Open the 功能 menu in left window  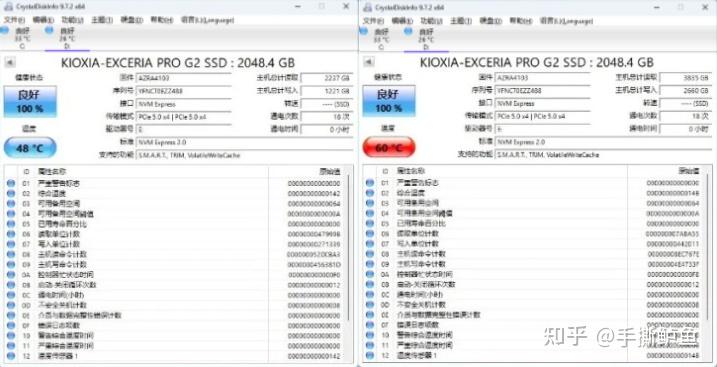point(73,20)
